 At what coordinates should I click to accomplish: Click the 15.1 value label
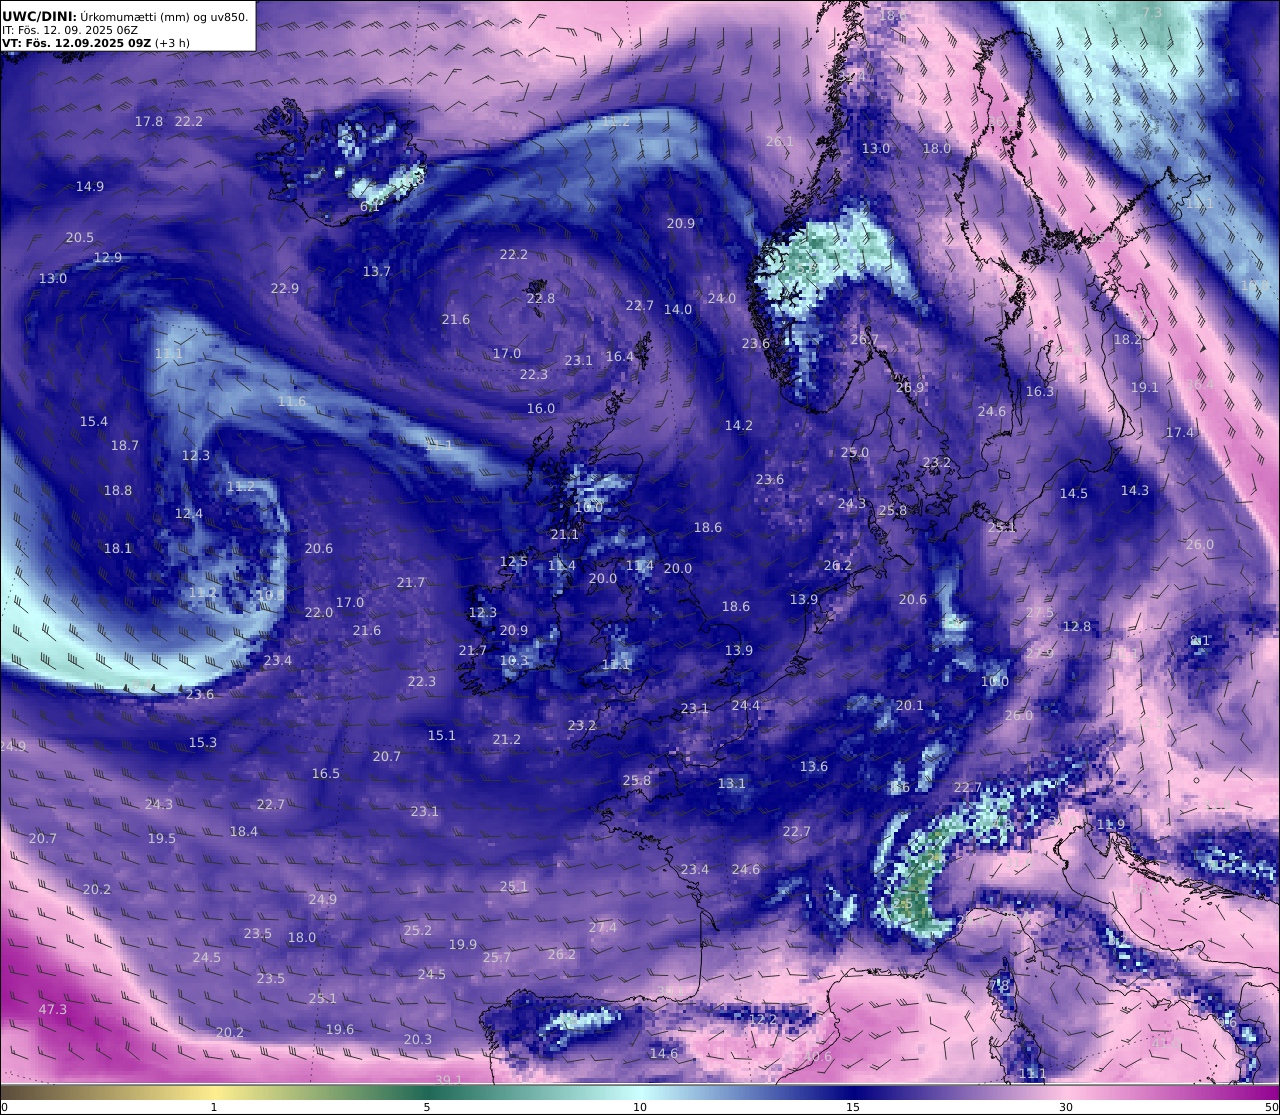442,736
